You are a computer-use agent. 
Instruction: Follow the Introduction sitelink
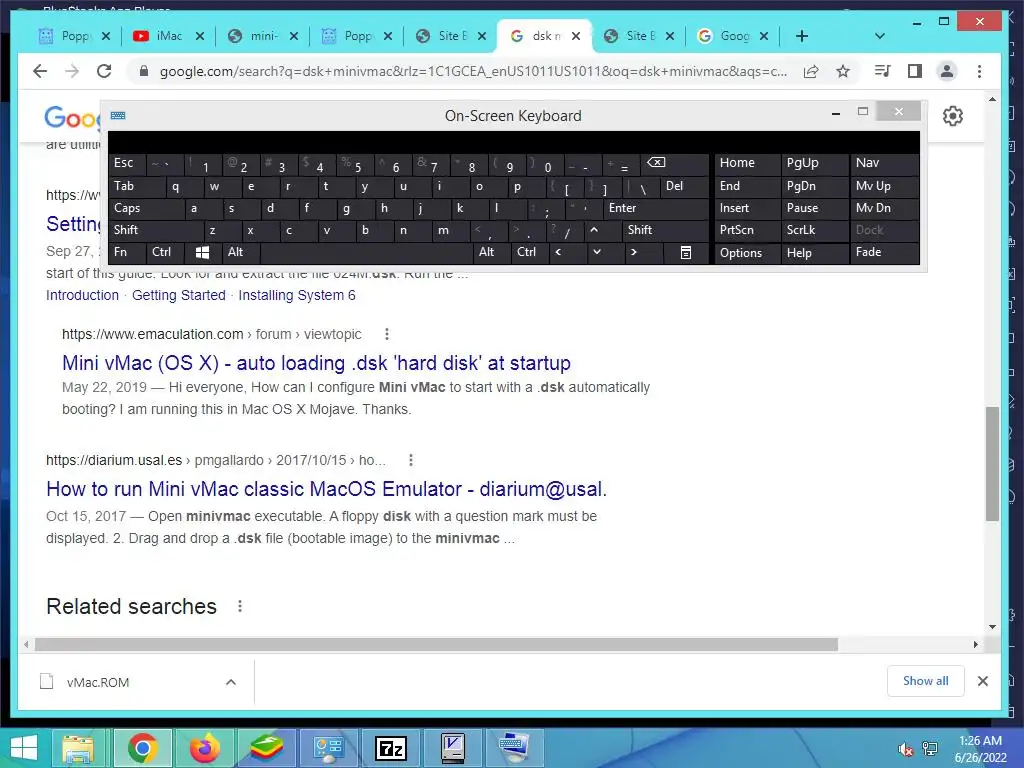[82, 295]
